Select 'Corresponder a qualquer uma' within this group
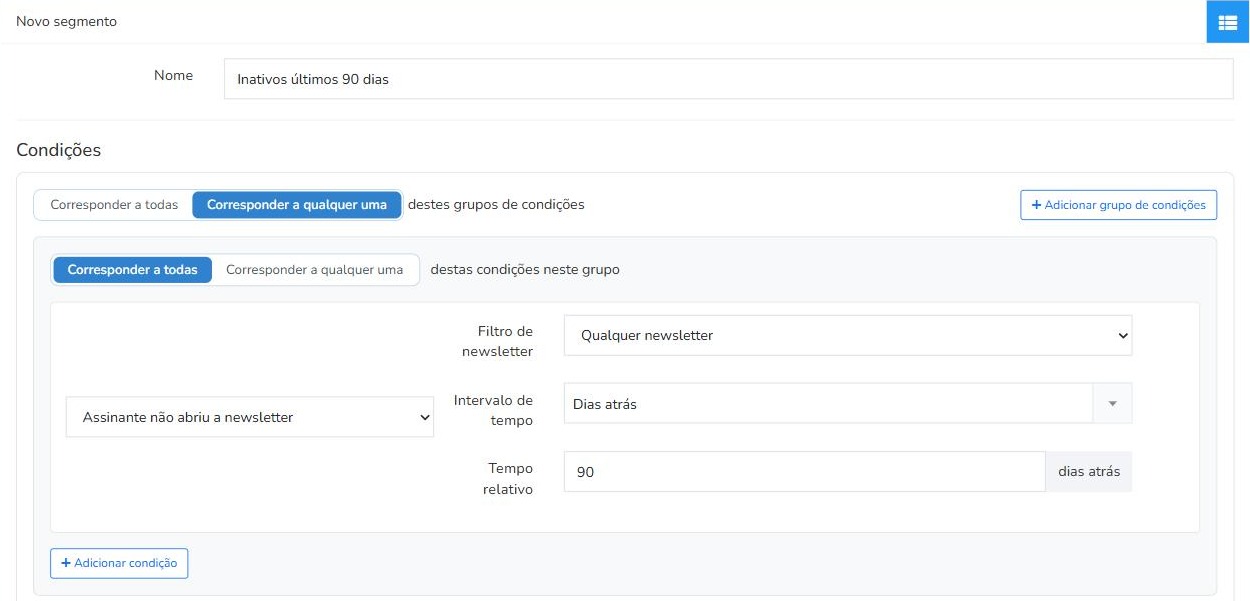 (x=315, y=270)
